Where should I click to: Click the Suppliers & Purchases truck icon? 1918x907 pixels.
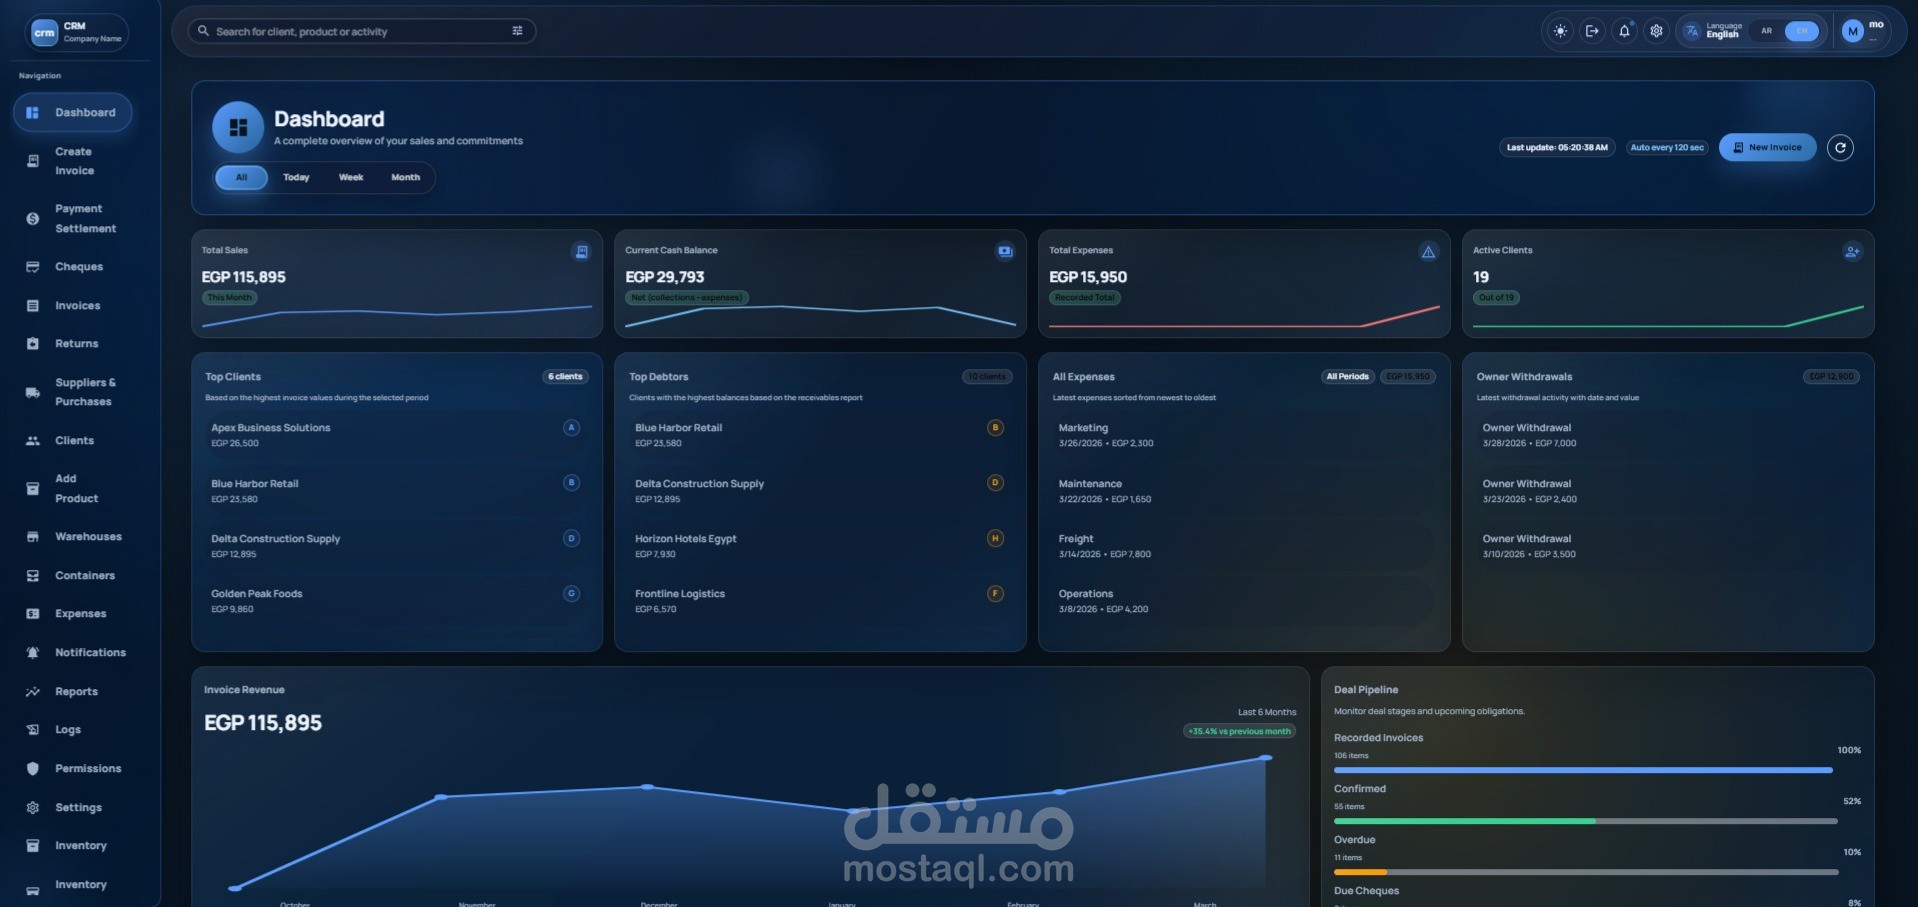point(33,392)
